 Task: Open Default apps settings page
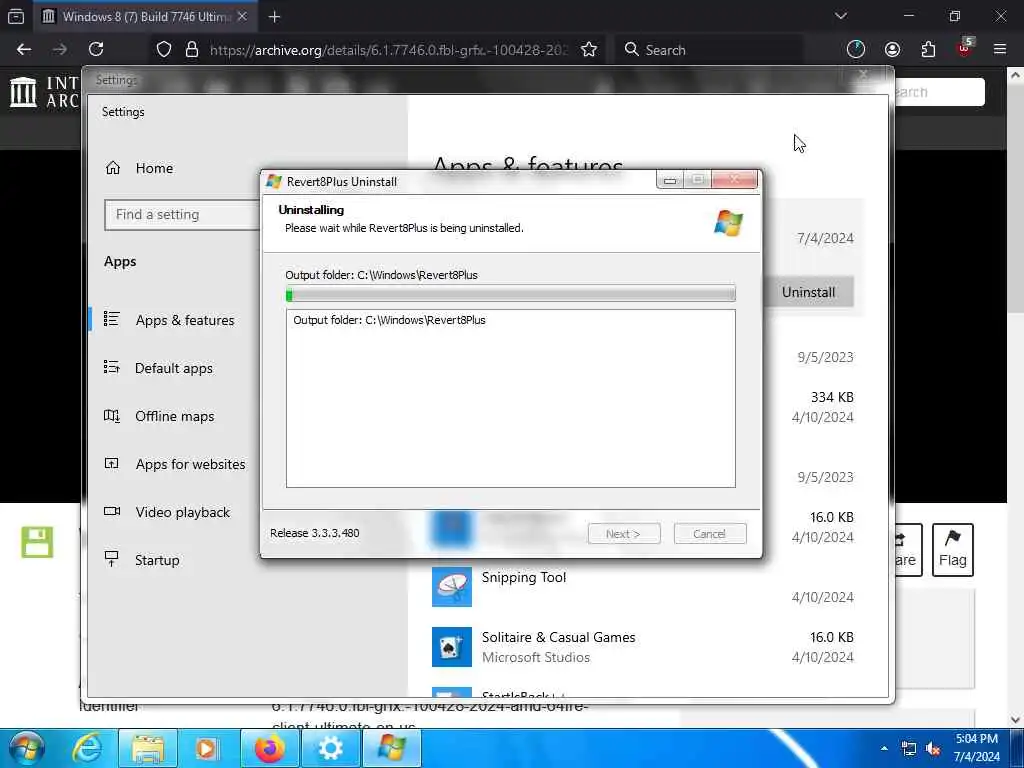pyautogui.click(x=174, y=368)
